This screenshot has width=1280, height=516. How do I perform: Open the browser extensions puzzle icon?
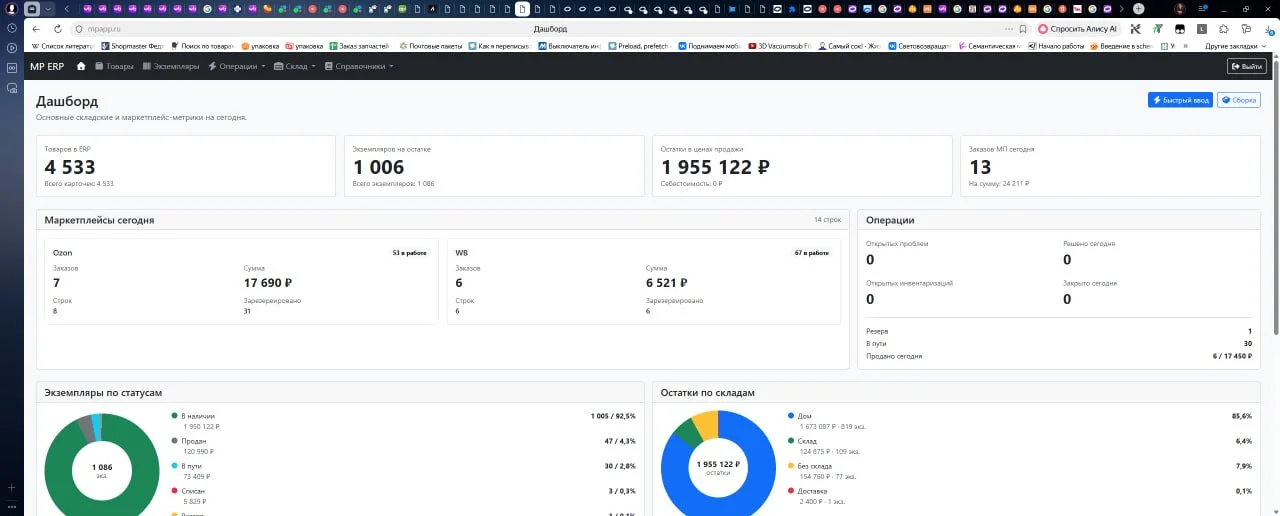[1224, 29]
